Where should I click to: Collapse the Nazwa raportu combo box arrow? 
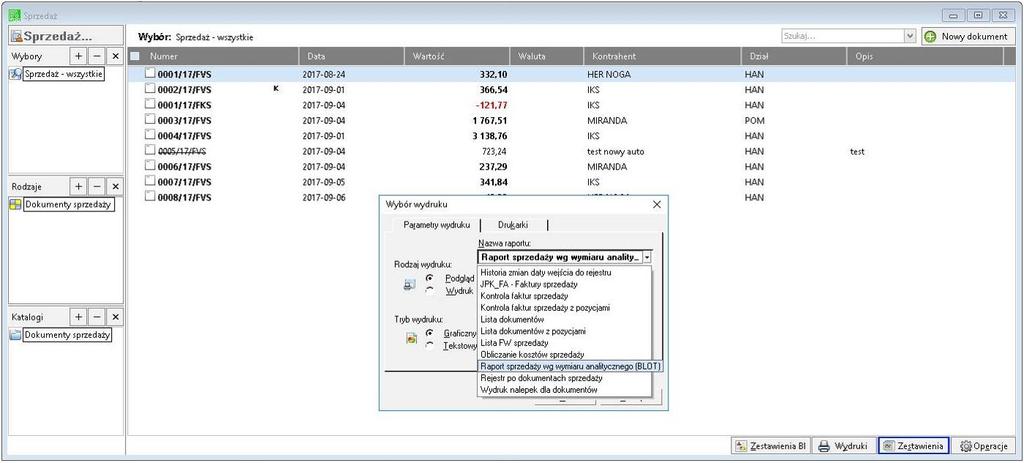(647, 257)
